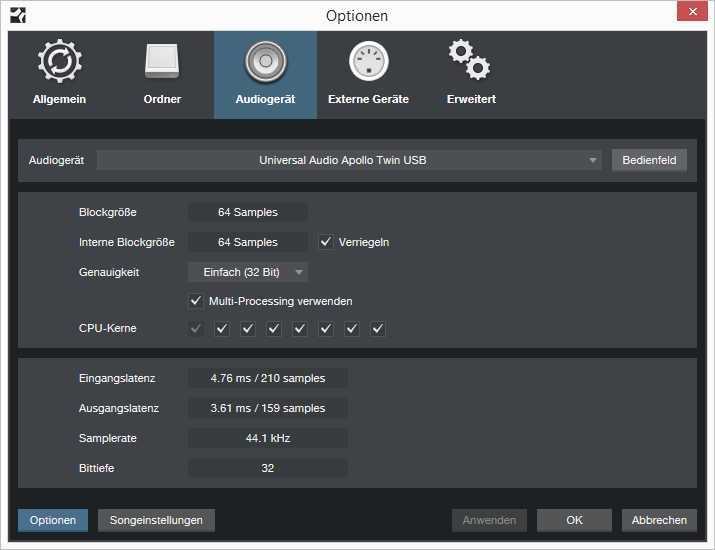715x550 pixels.
Task: Toggle the second CPU-Kerne checkbox
Action: [x=222, y=328]
